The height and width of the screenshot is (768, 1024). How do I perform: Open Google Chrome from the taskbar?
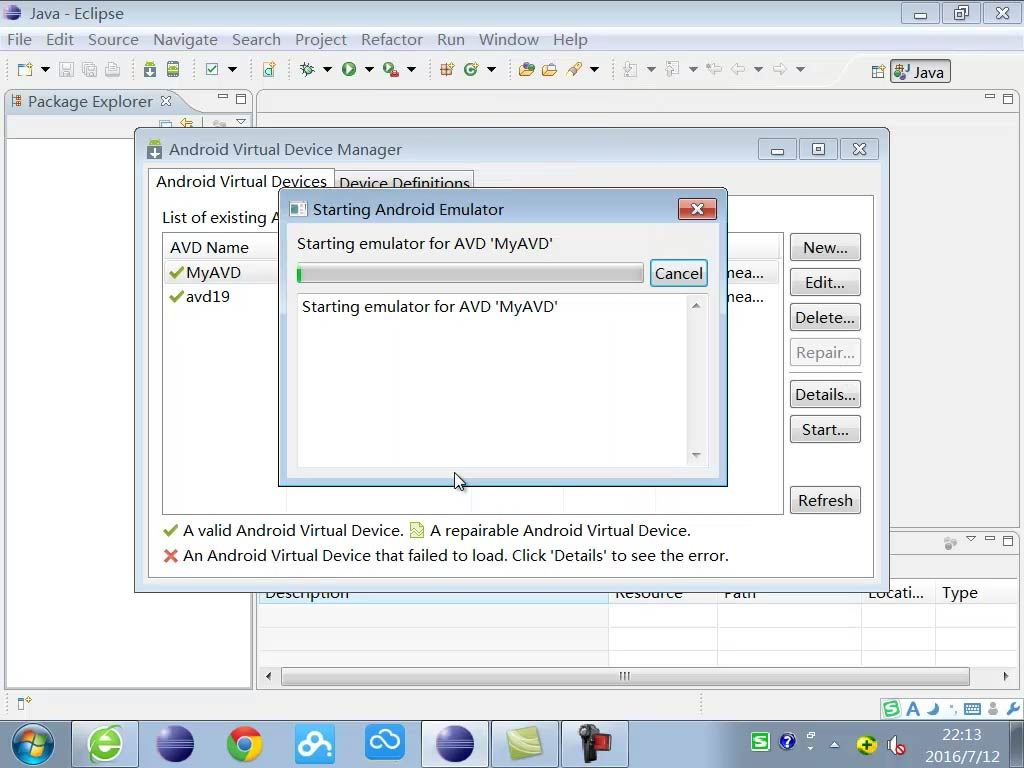coord(244,744)
